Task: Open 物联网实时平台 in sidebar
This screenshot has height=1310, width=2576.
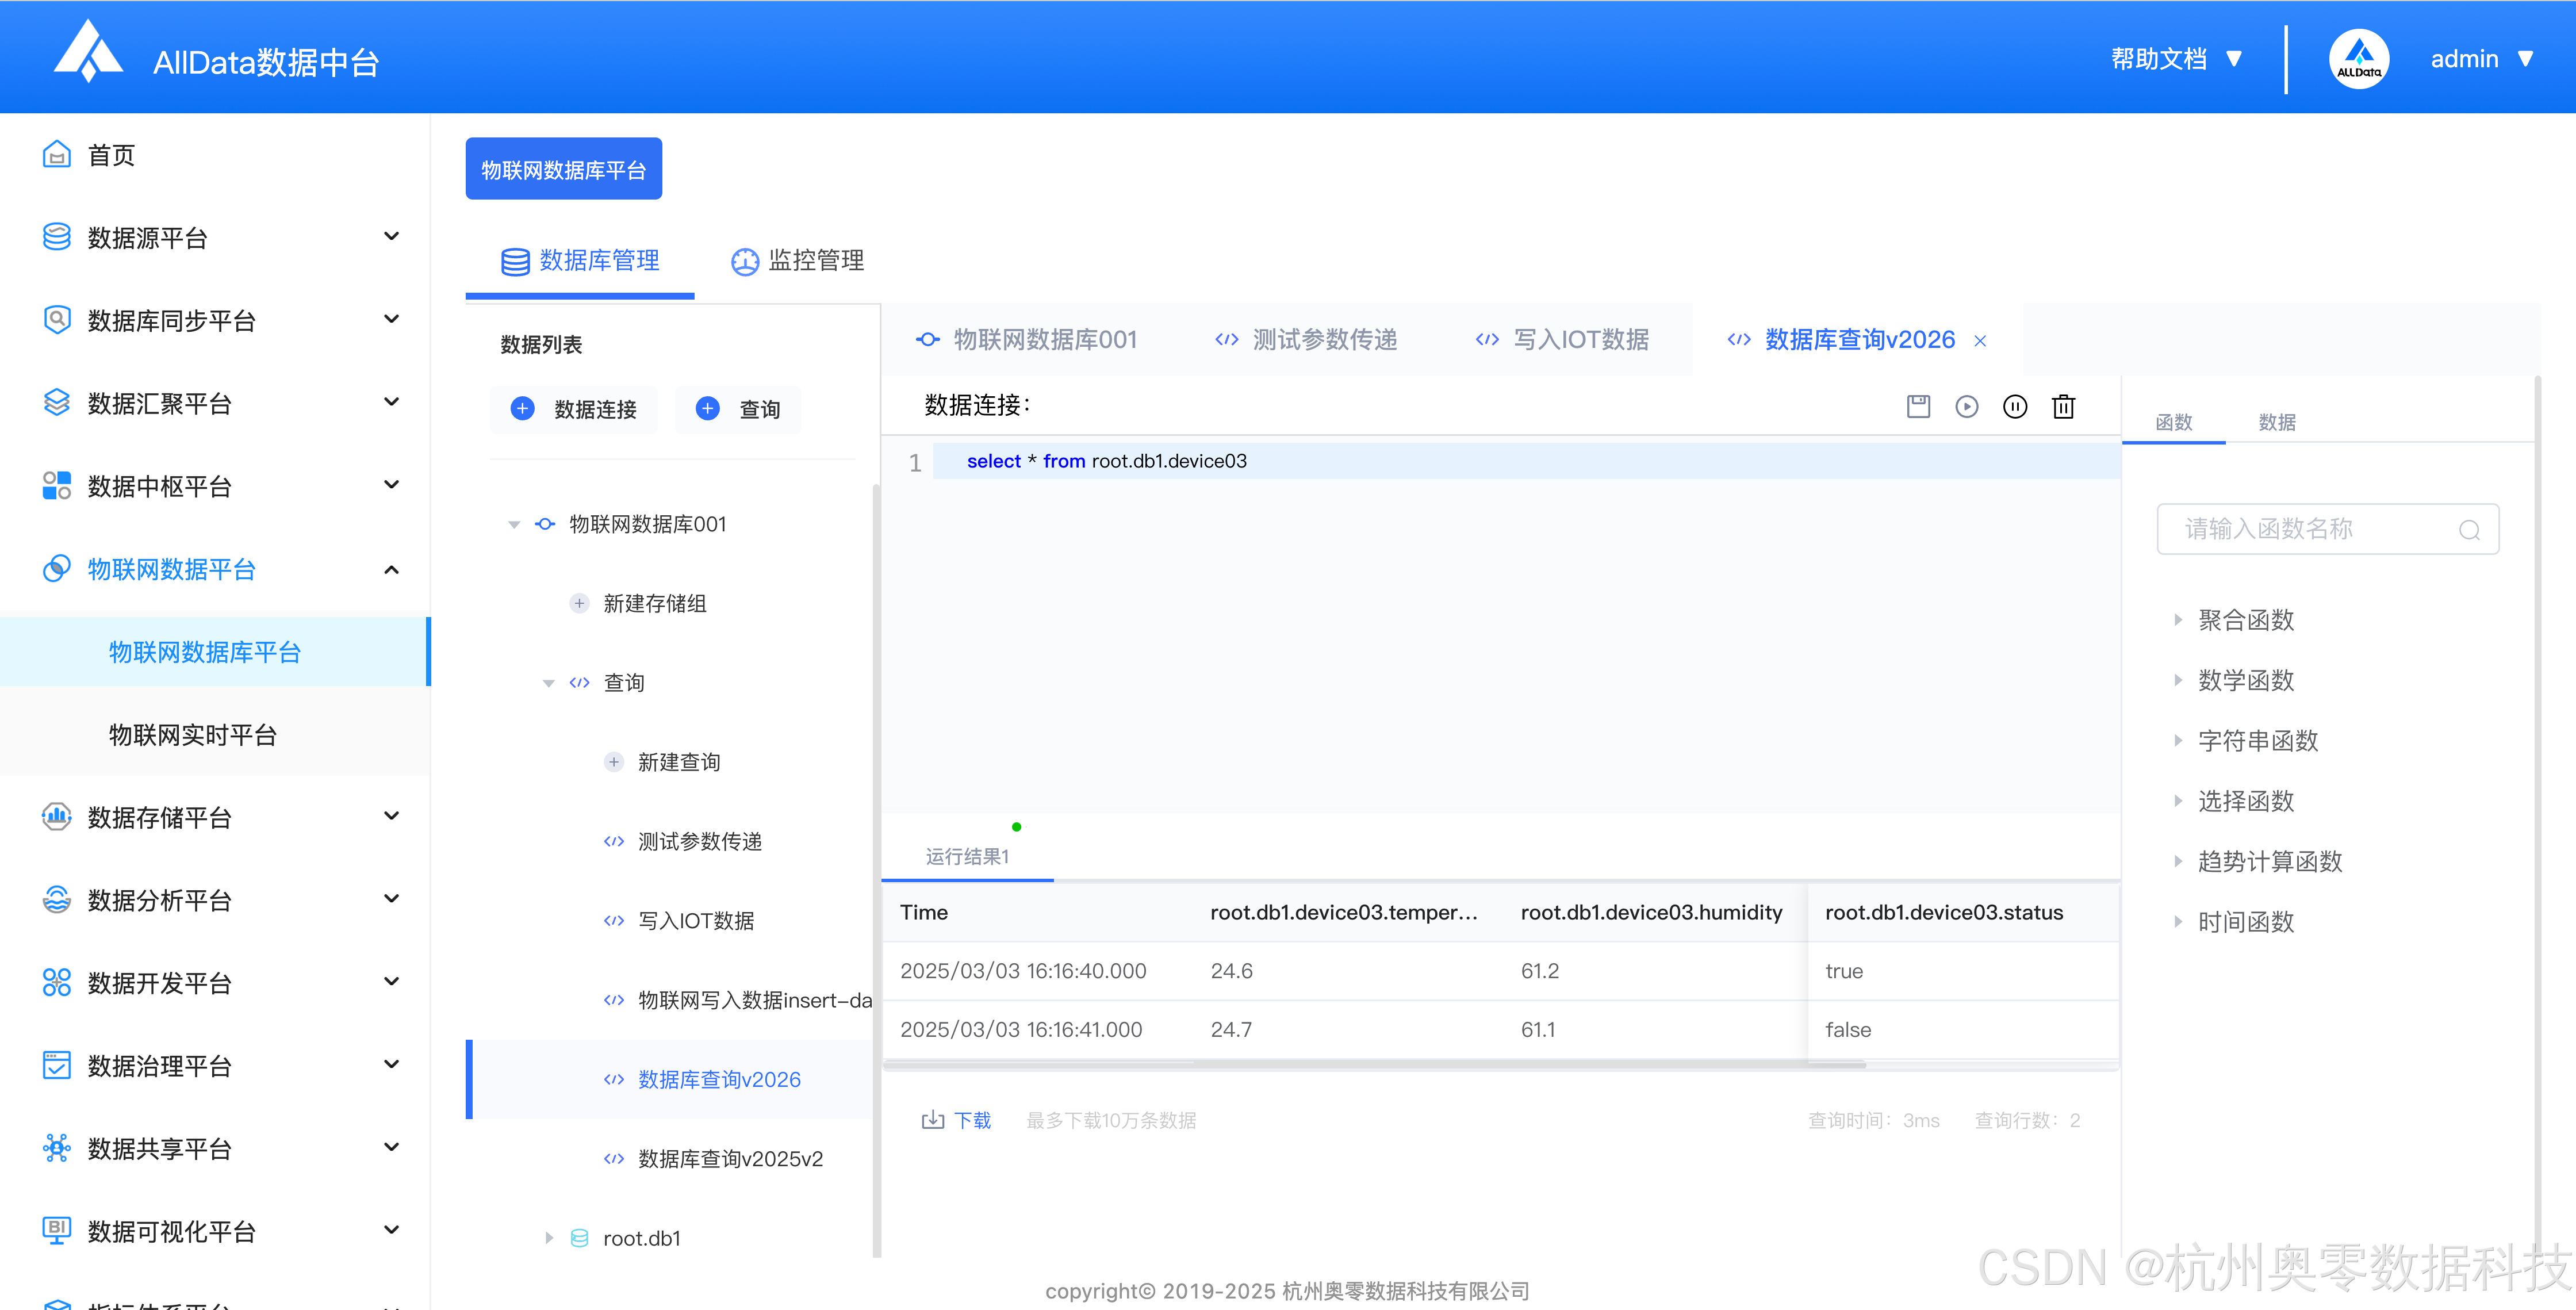Action: pos(193,735)
